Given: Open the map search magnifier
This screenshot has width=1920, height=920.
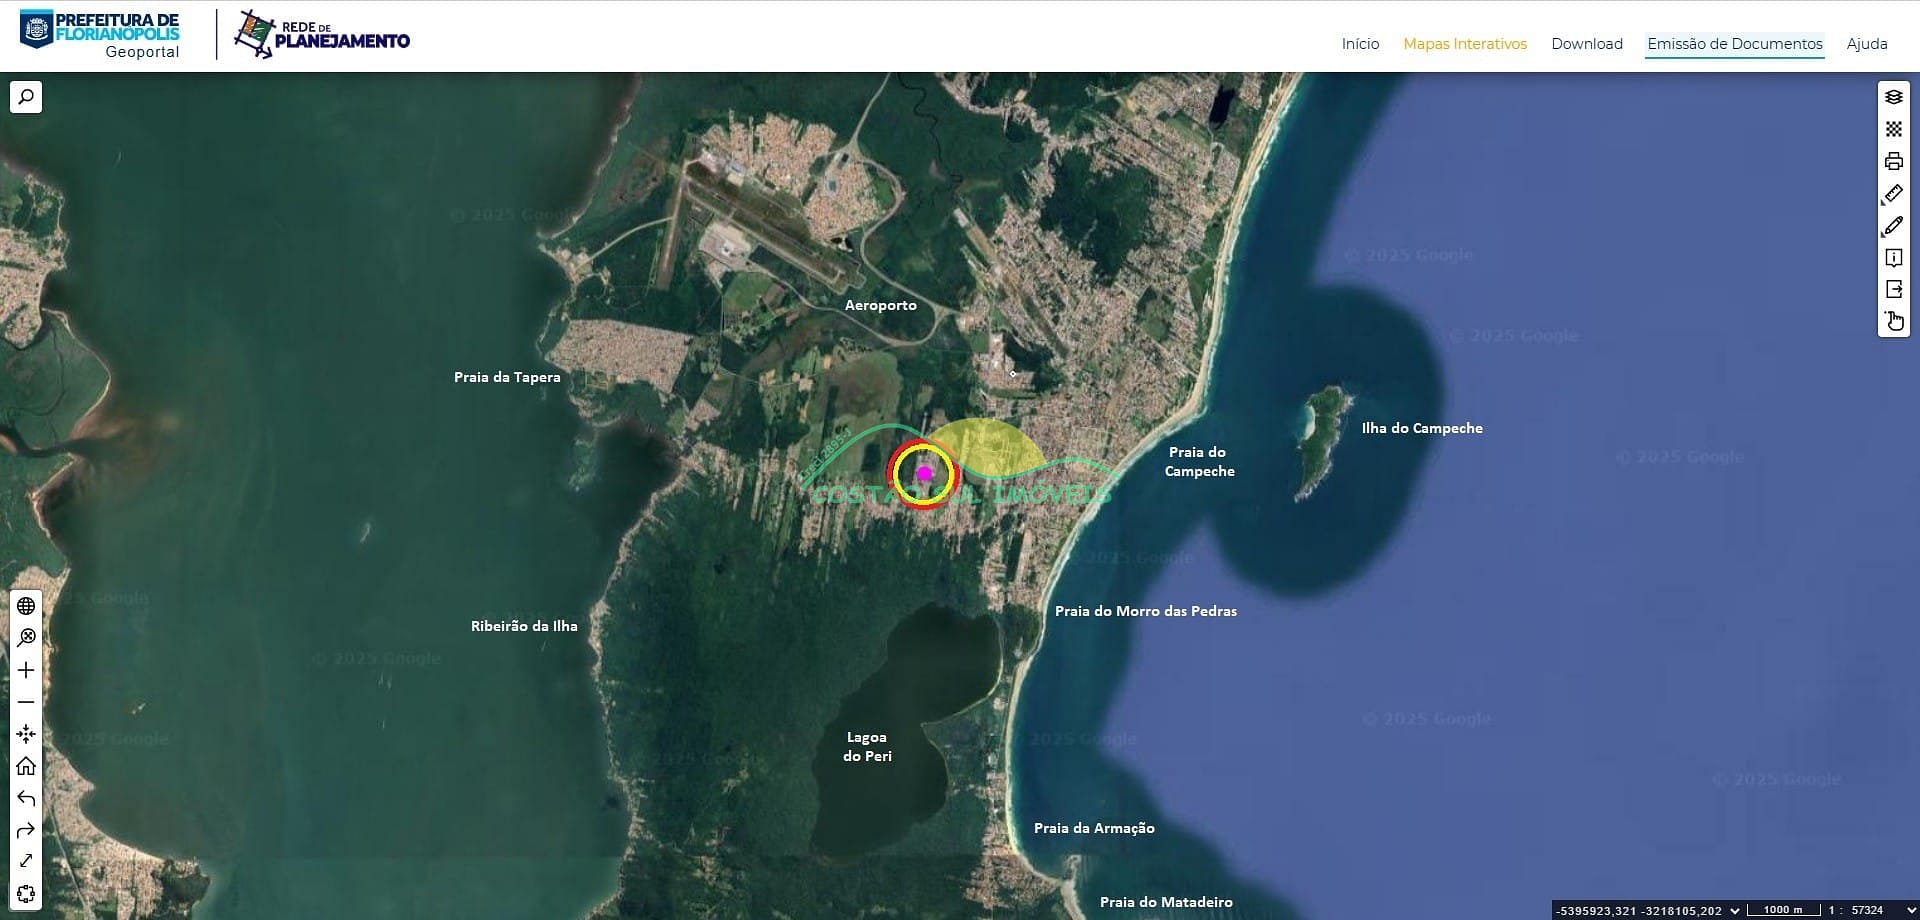Looking at the screenshot, I should 26,97.
